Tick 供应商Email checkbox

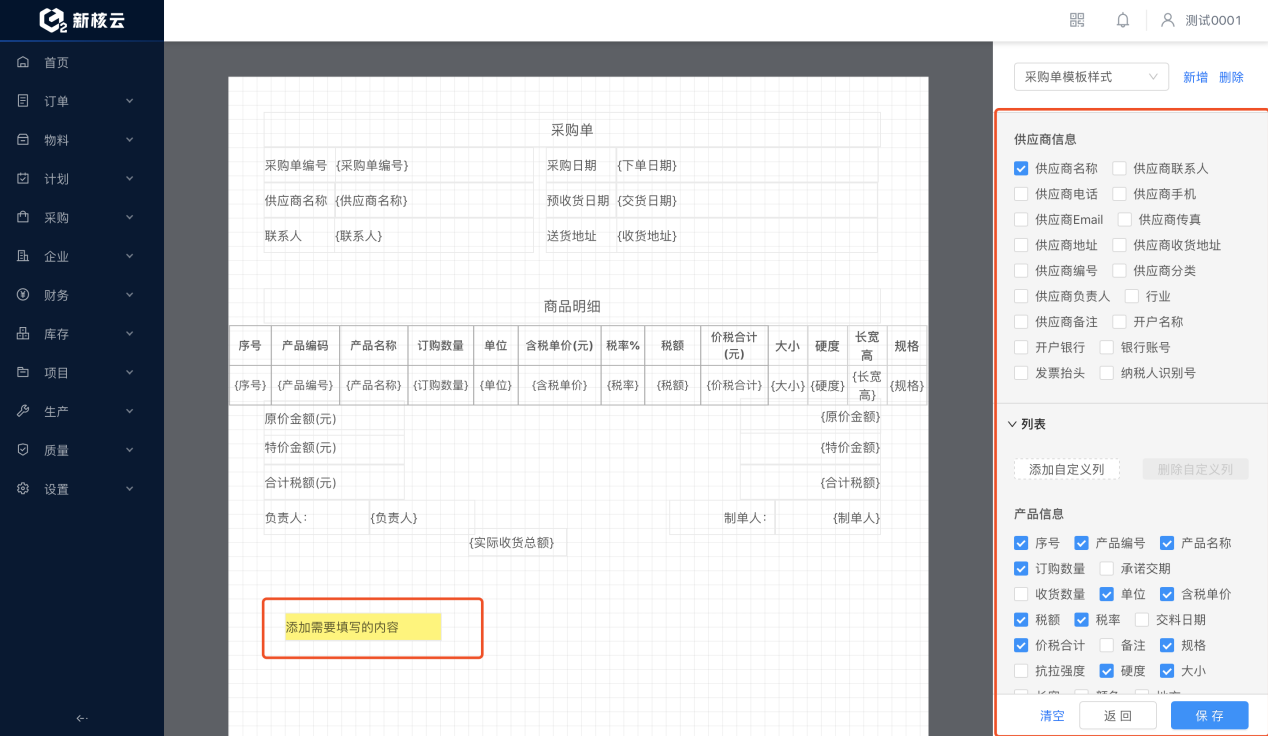tap(1021, 219)
